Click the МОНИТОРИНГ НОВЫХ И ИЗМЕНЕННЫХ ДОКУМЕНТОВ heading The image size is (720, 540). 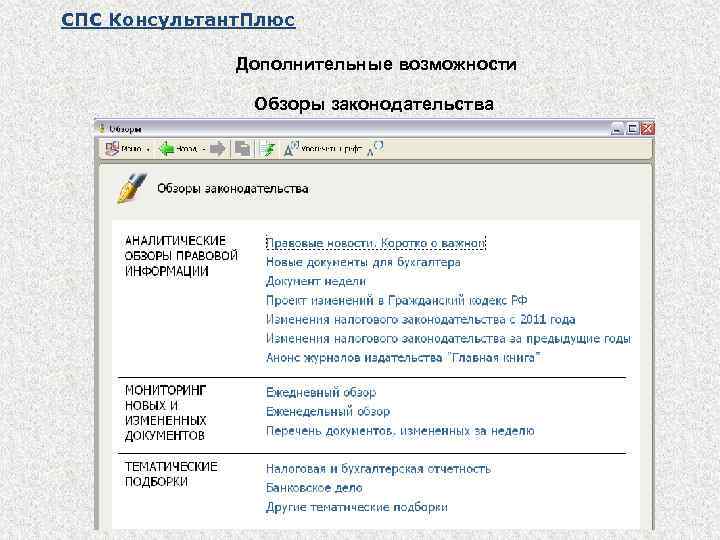tap(166, 413)
